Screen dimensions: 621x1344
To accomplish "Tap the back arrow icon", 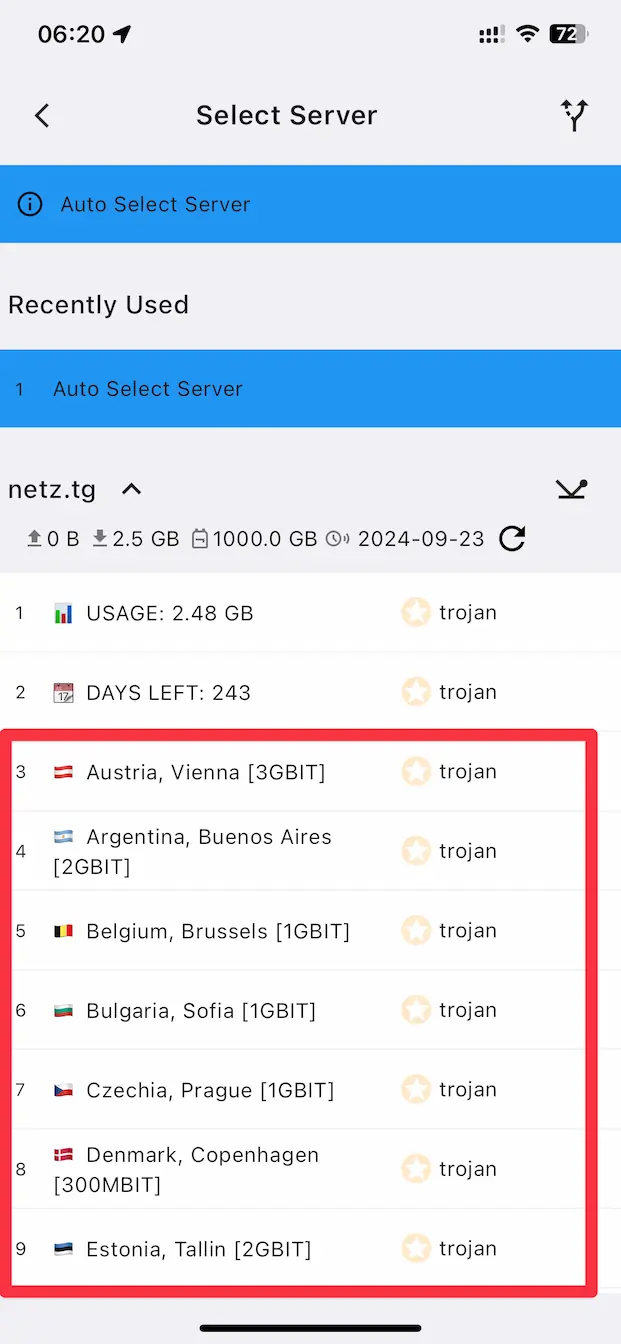I will pos(41,115).
